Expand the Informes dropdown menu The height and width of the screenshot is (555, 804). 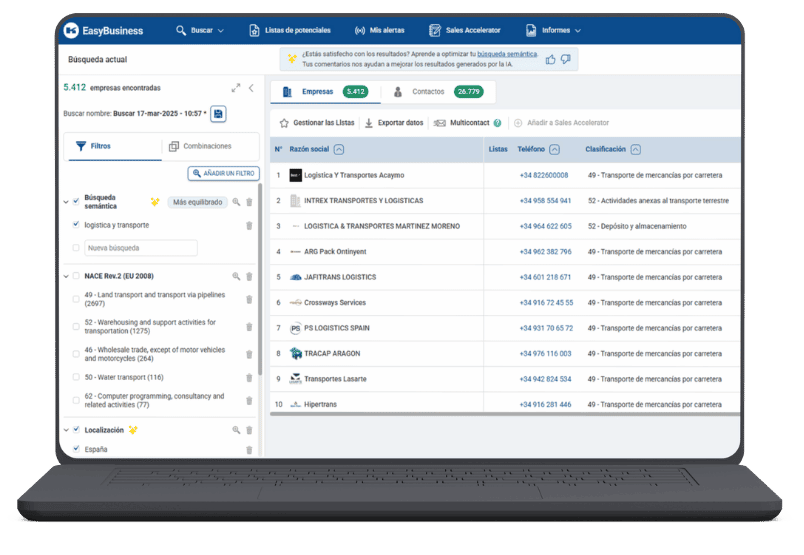[x=553, y=31]
